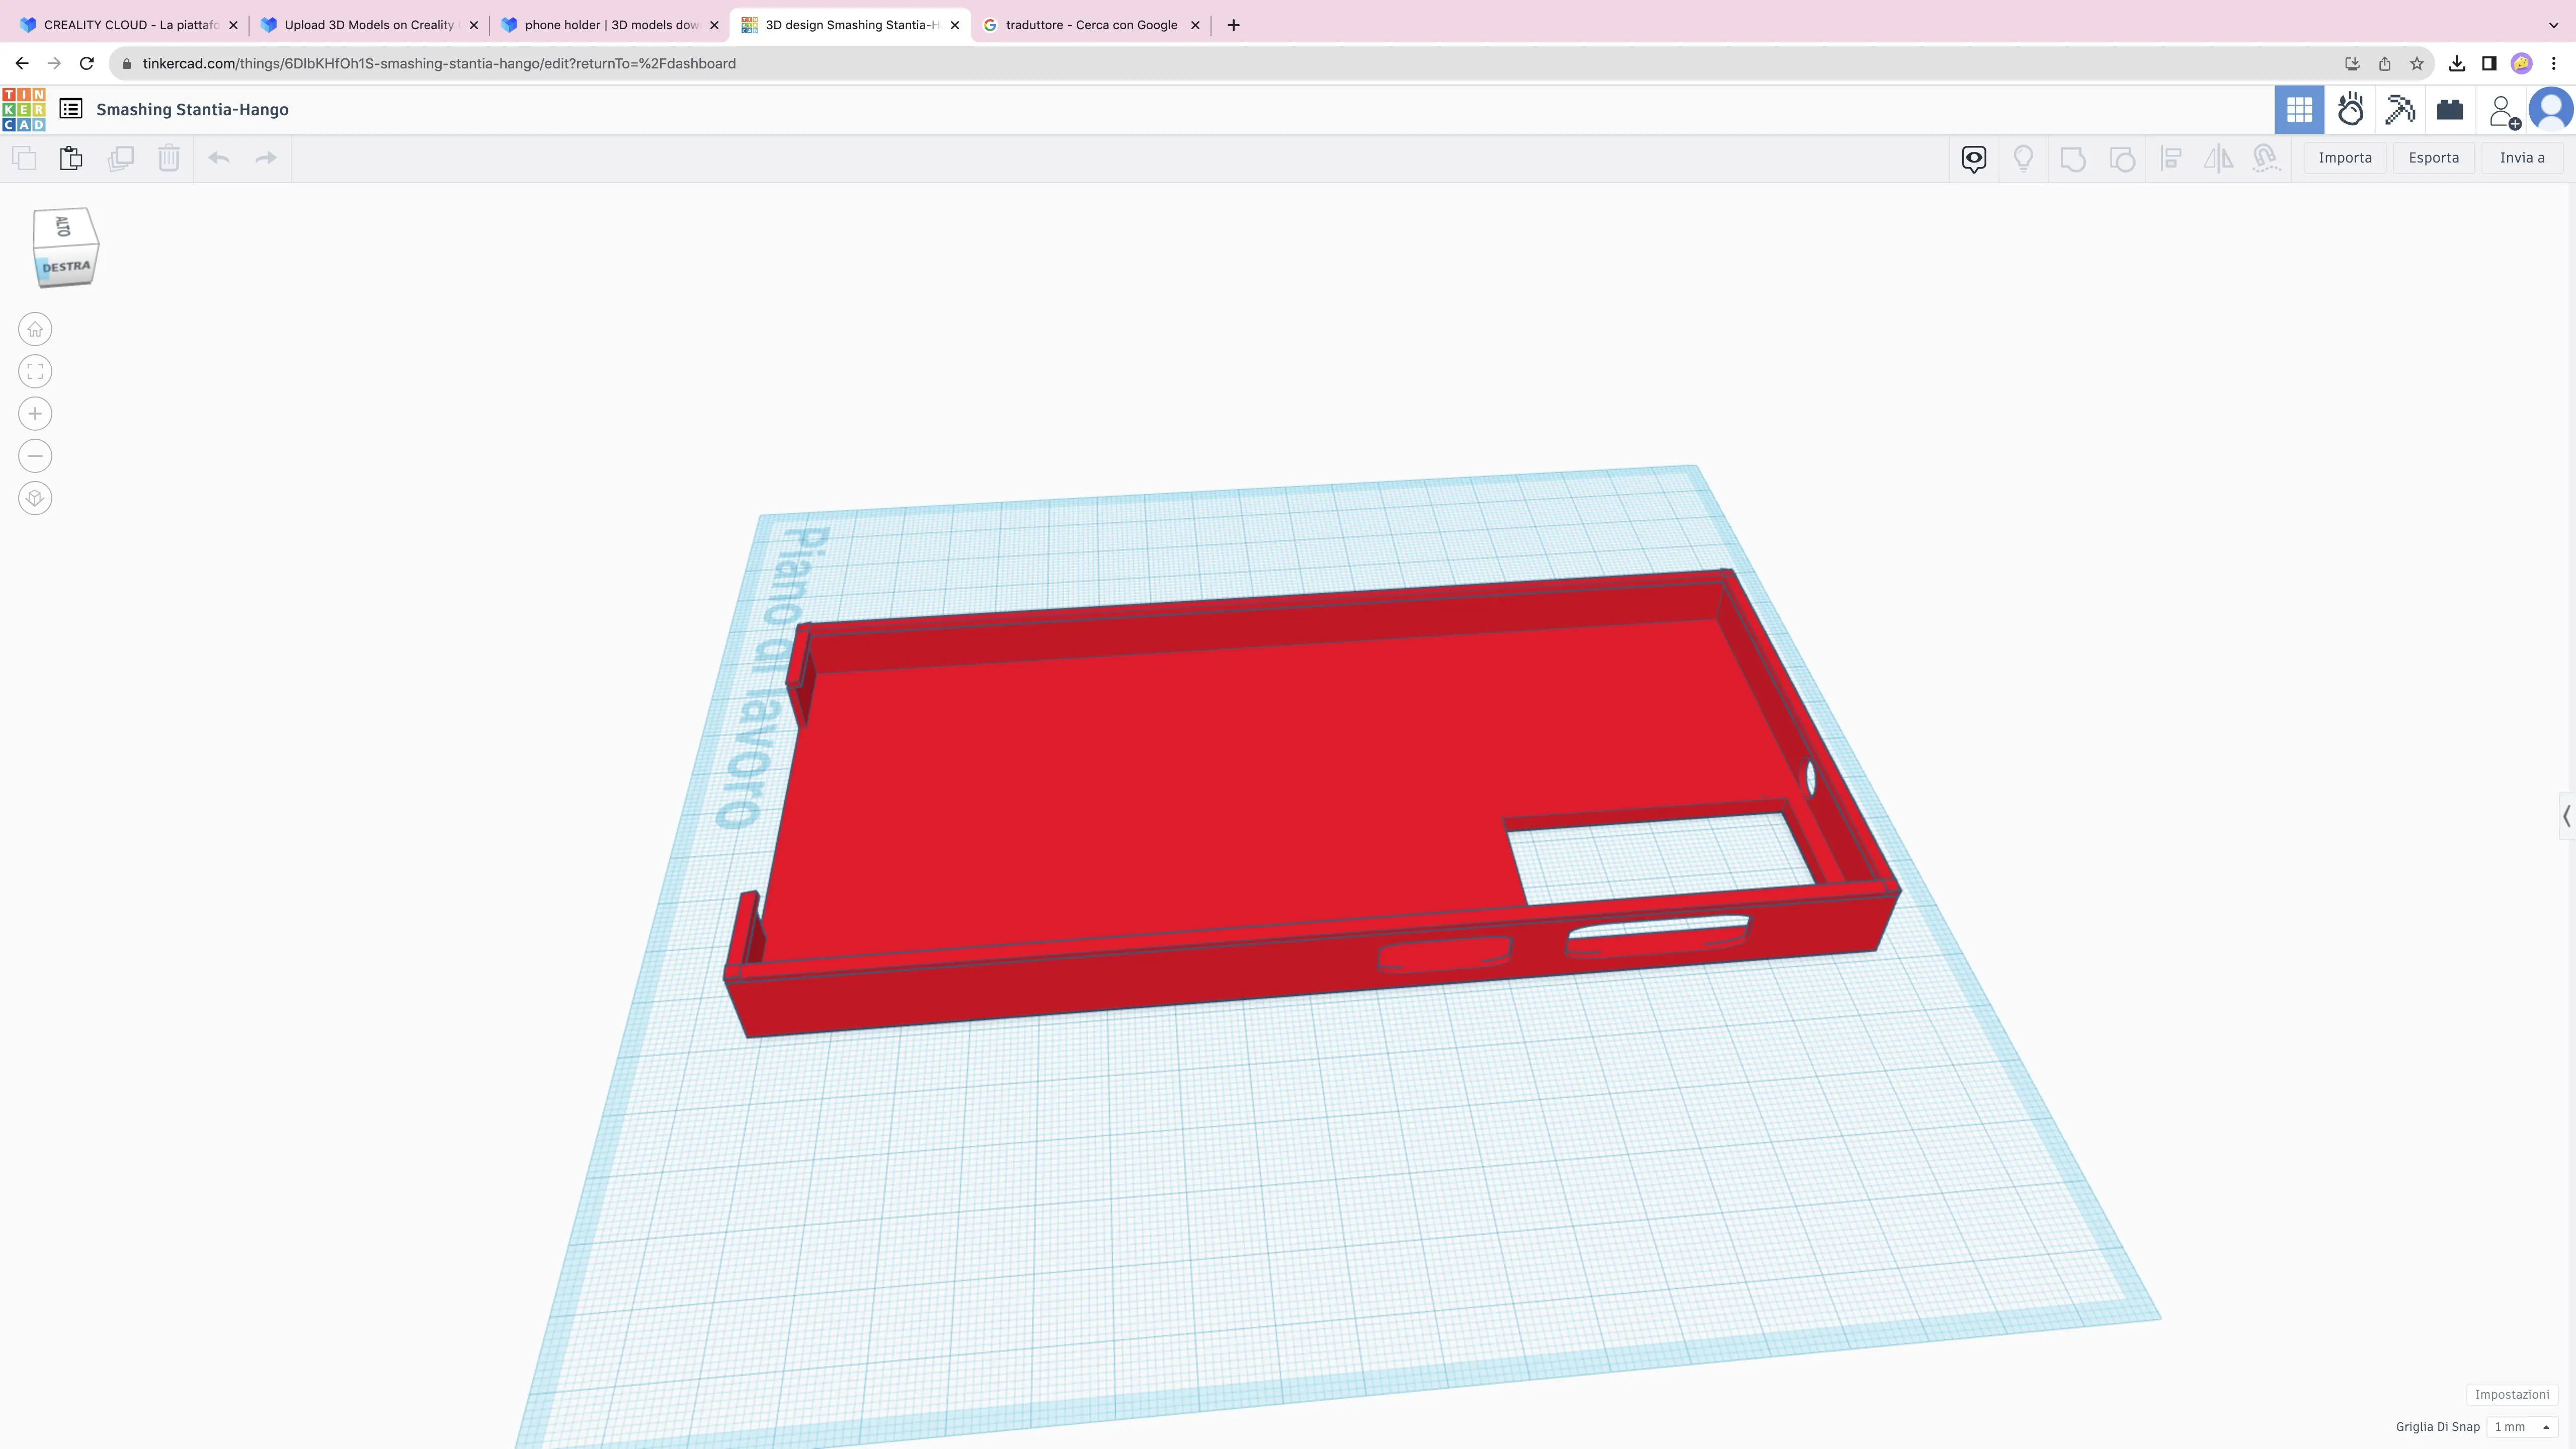
Task: Click the paste clipboard icon
Action: click(71, 158)
